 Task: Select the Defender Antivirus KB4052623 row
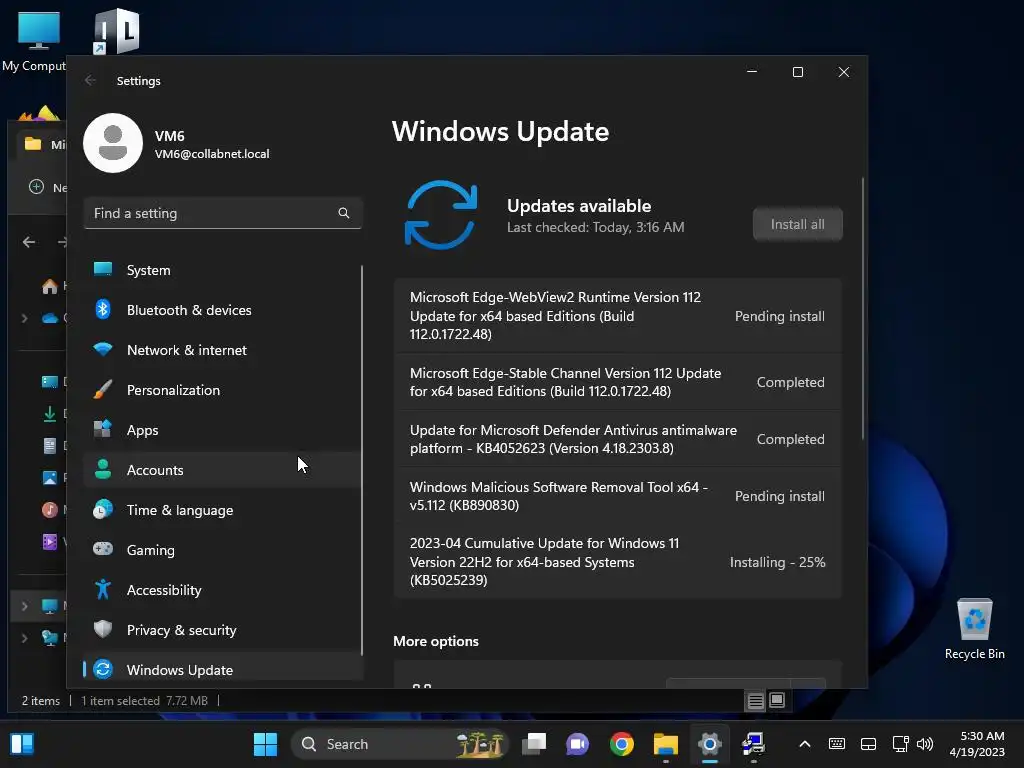click(x=617, y=439)
